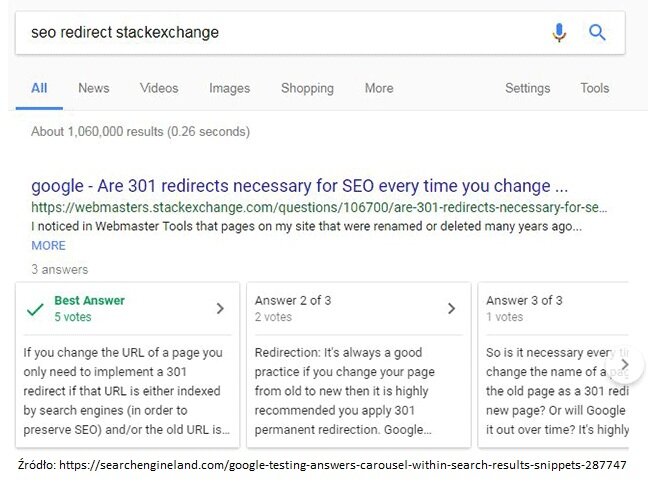Expand the snippet with MORE link
This screenshot has height=482, width=666.
pos(48,245)
